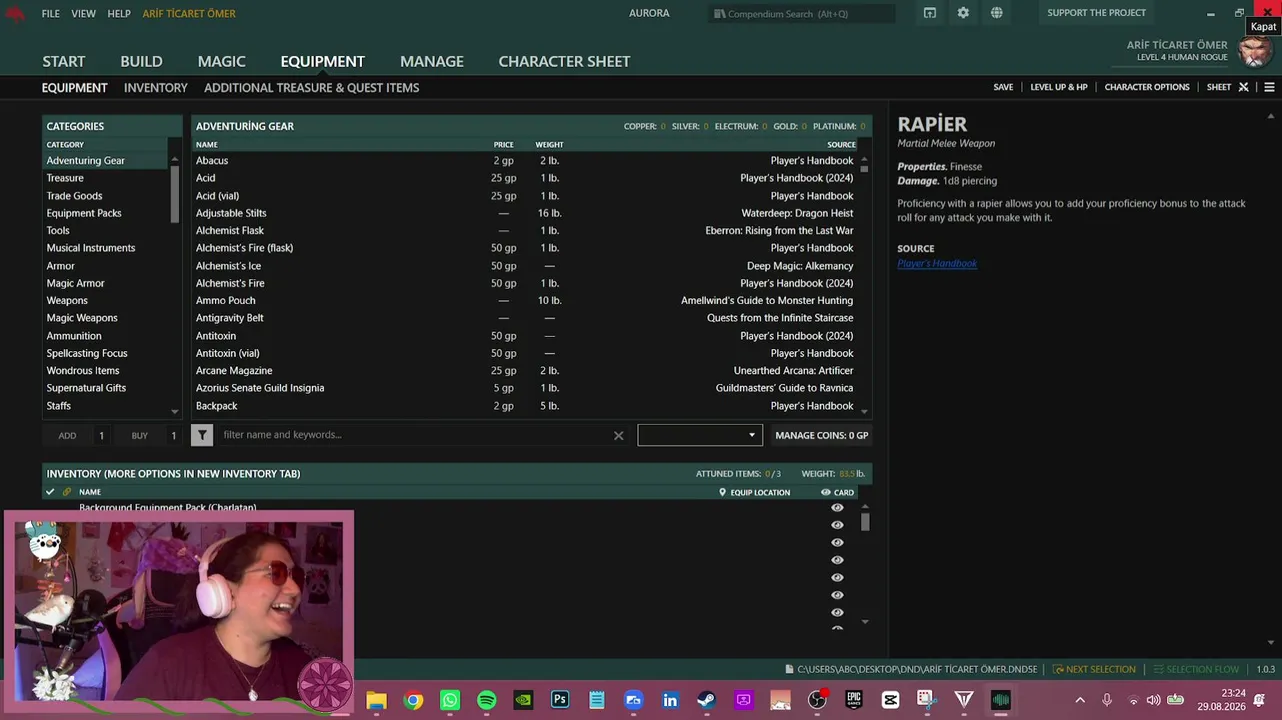The width and height of the screenshot is (1282, 720).
Task: Click the inventory list scrollbar thumb
Action: (865, 522)
